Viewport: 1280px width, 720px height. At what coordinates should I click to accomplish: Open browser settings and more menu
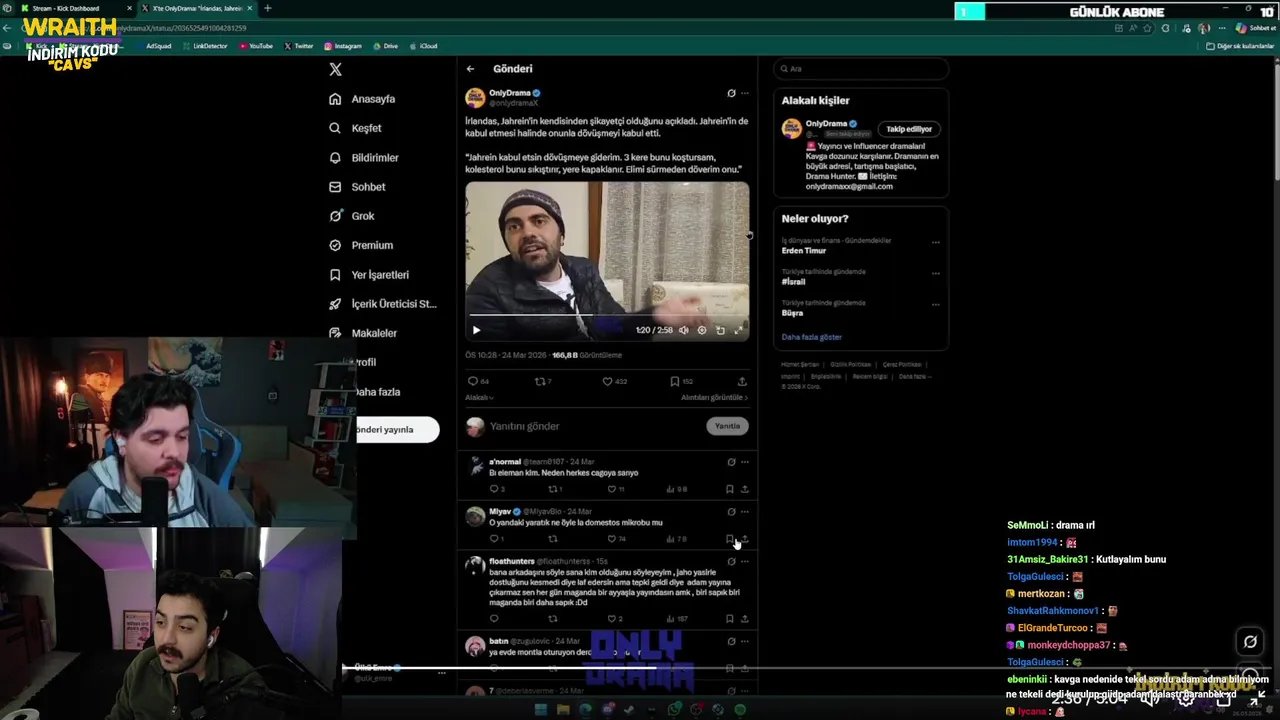[1222, 28]
